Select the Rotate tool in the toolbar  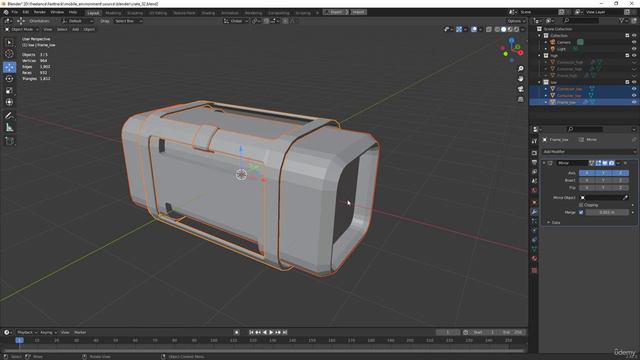[9, 79]
